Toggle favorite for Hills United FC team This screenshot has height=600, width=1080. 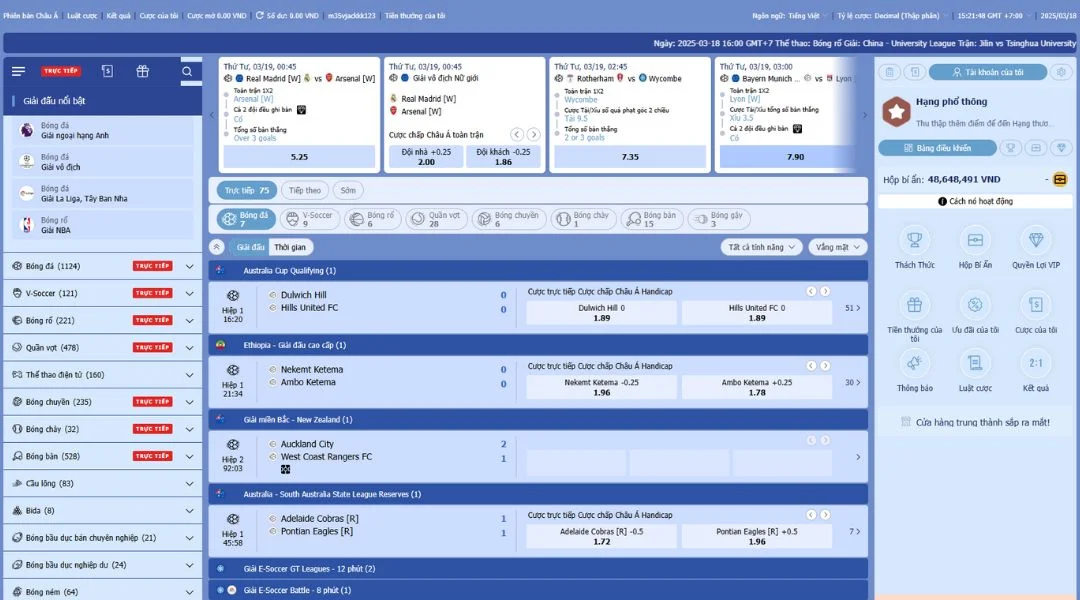click(x=273, y=308)
